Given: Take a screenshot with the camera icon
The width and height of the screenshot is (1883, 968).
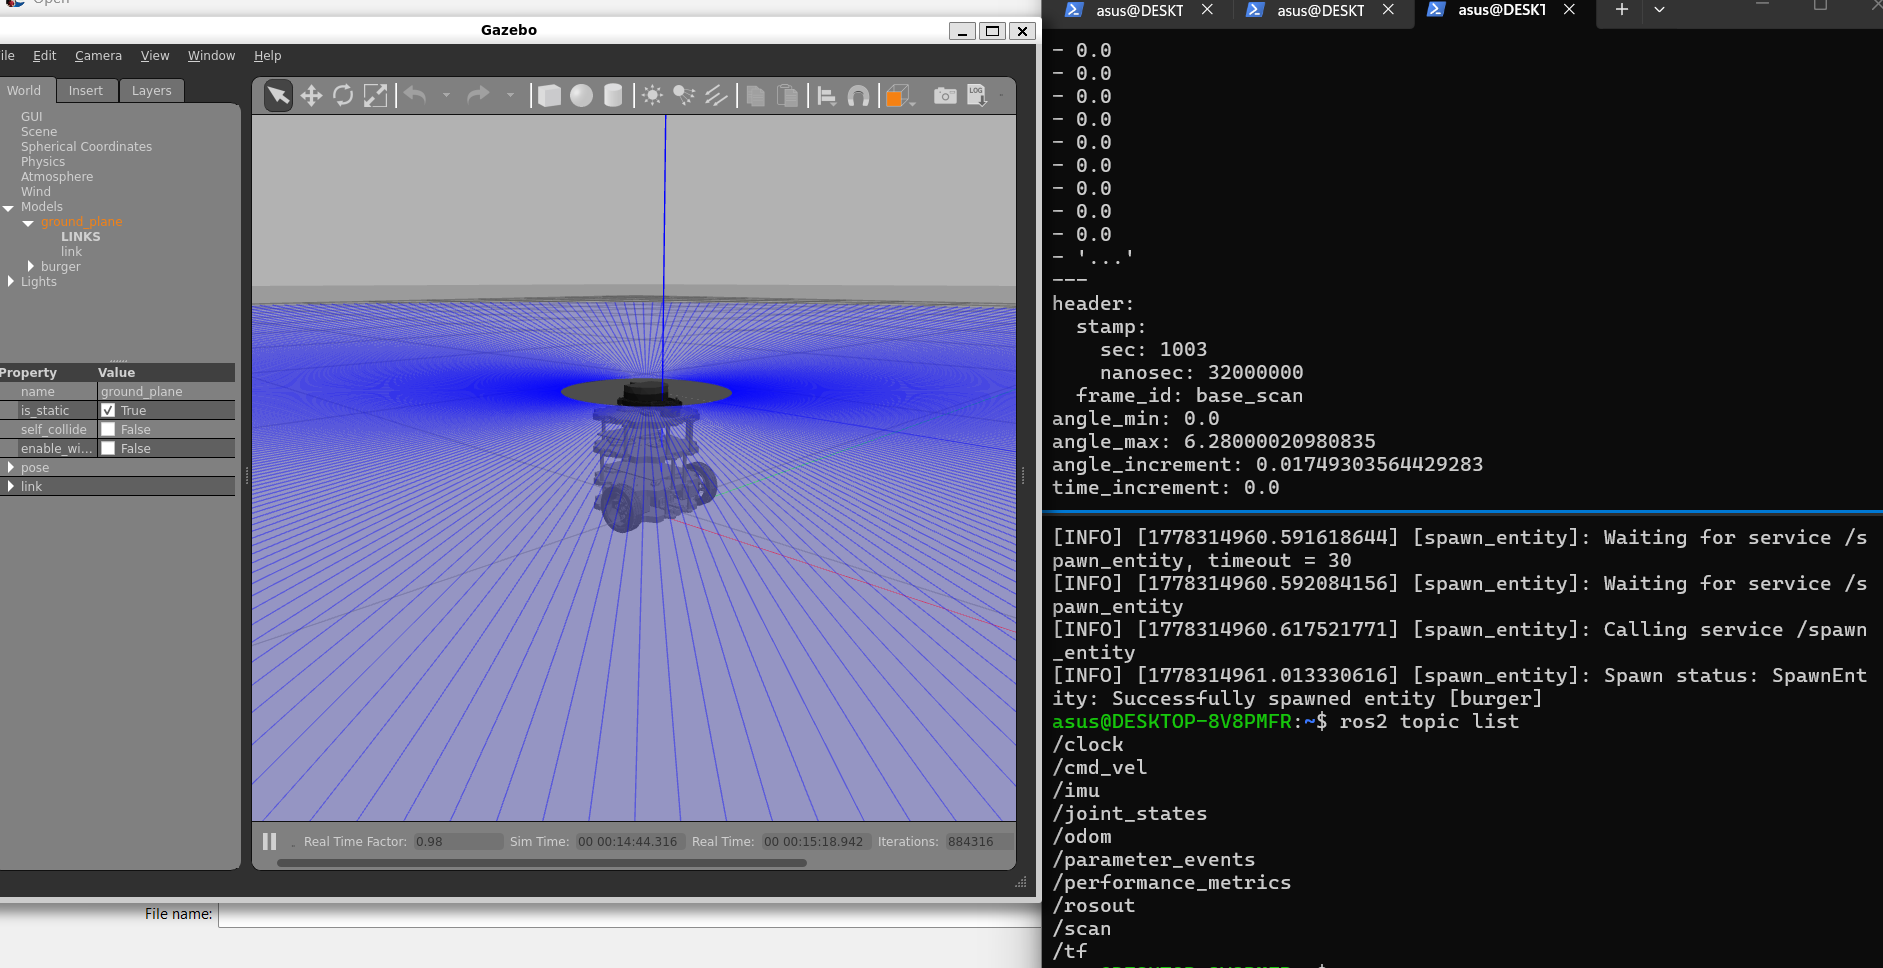Looking at the screenshot, I should 945,95.
